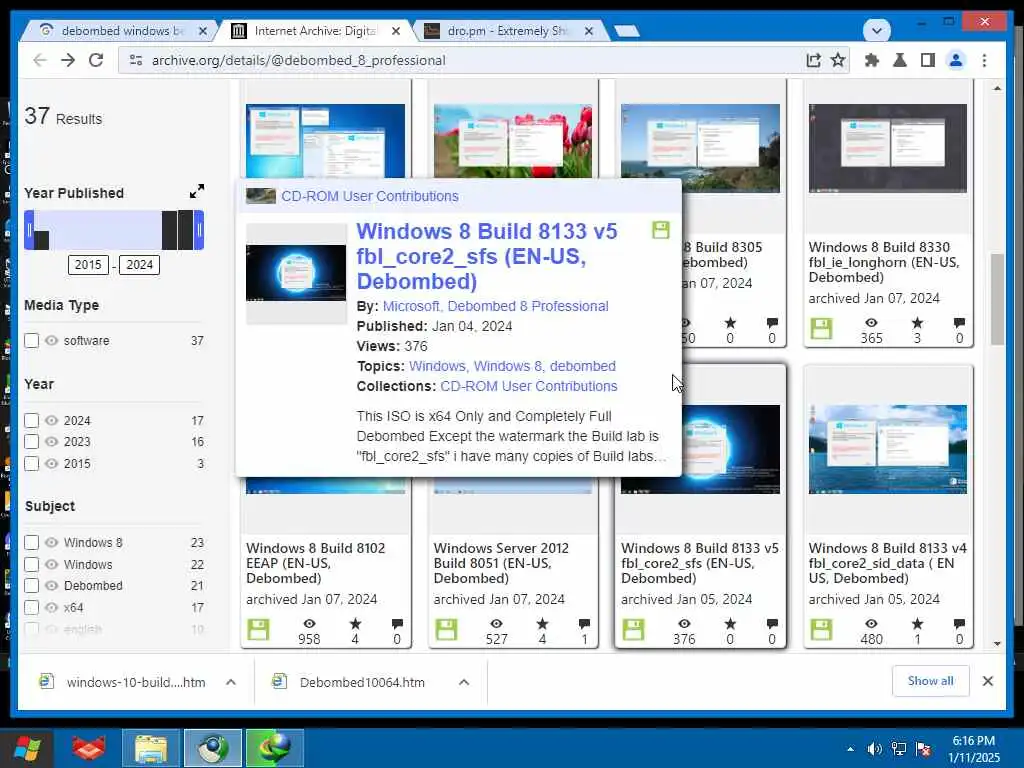Open the browser profile avatar
Screen dimensions: 1024x768
[x=956, y=60]
